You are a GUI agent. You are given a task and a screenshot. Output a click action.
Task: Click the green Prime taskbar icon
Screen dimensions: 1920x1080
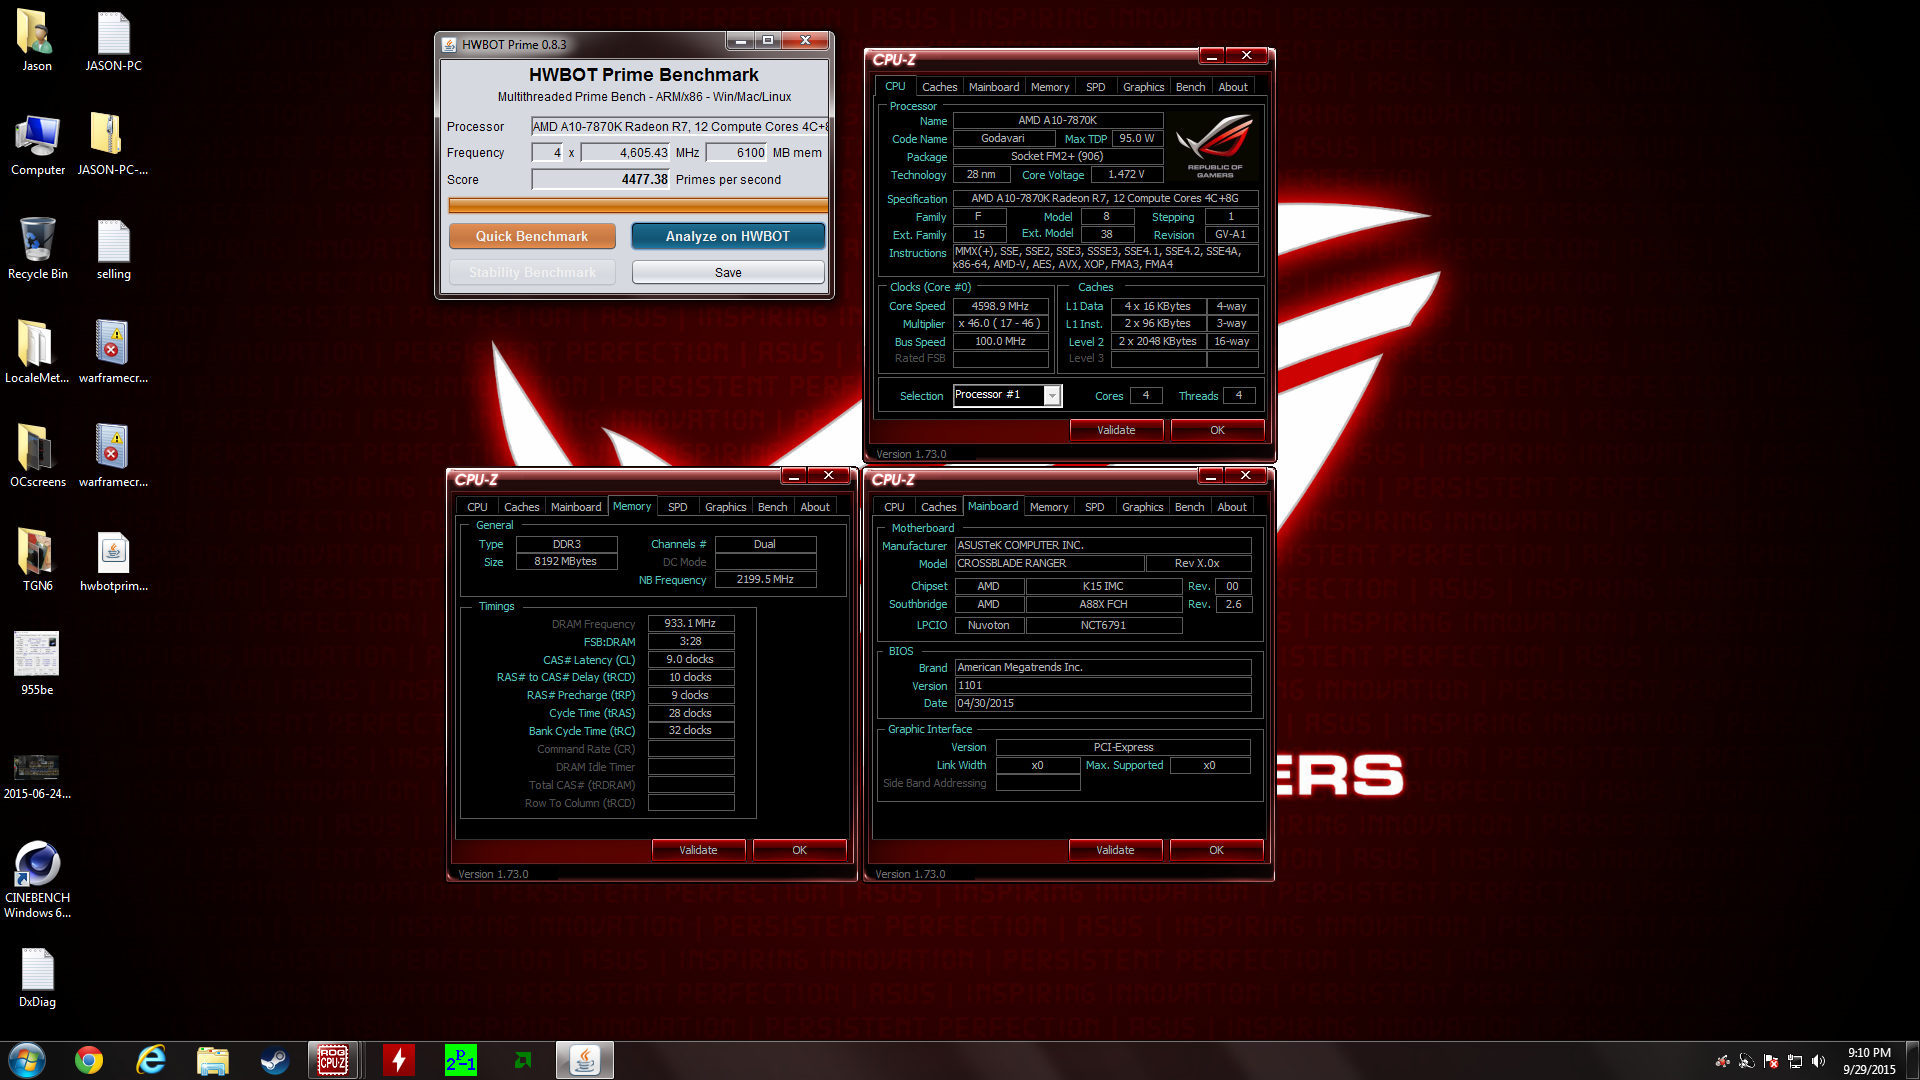click(x=461, y=1060)
